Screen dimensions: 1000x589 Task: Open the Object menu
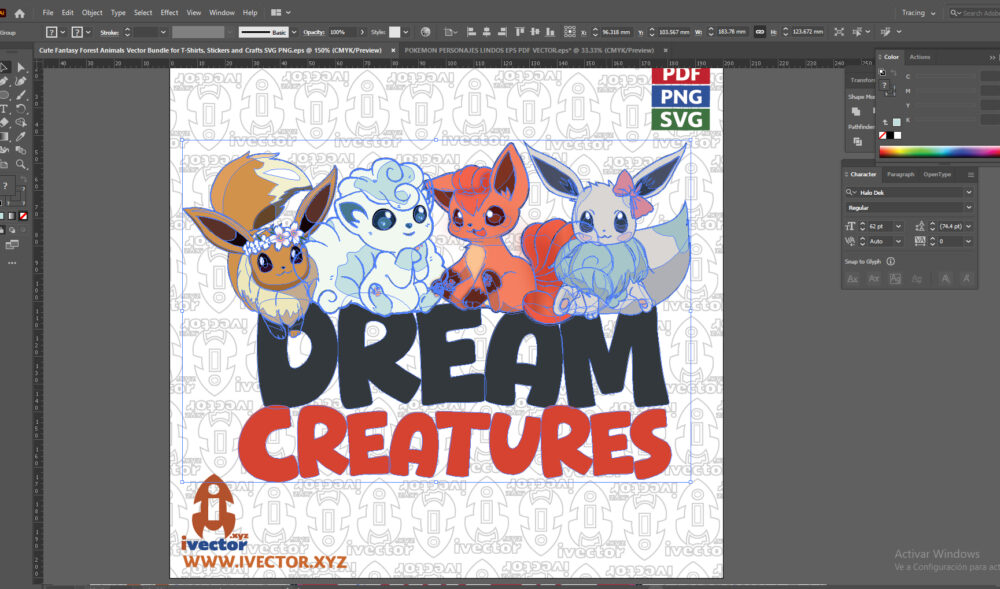(x=92, y=13)
